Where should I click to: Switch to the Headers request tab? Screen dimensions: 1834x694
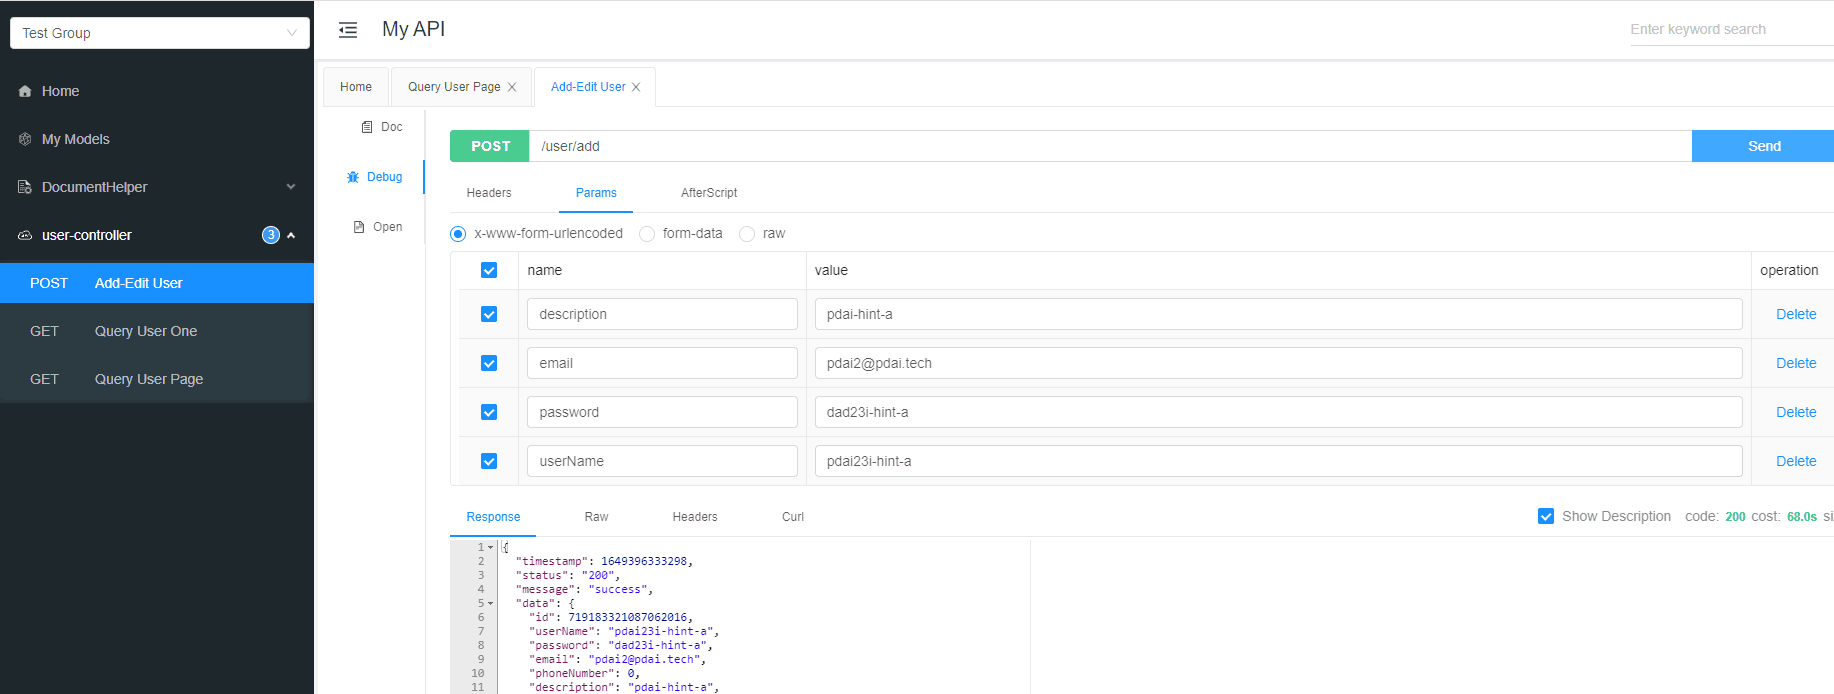489,193
